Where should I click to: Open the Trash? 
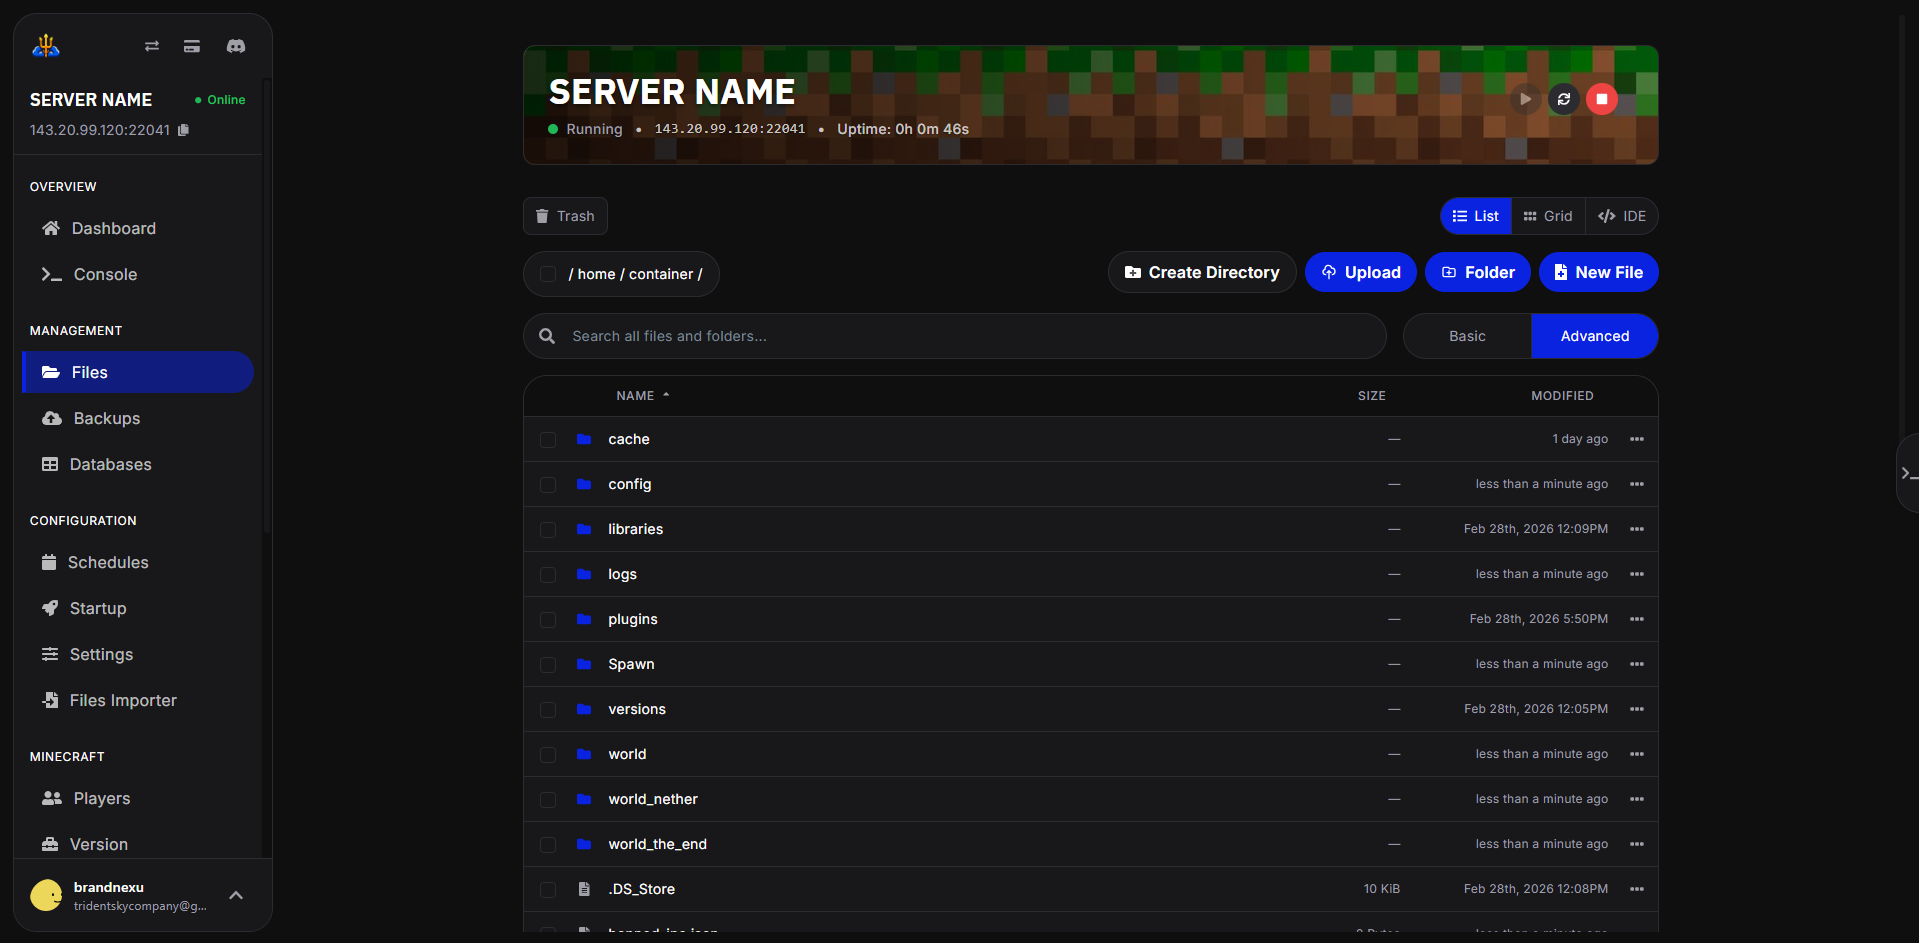565,216
